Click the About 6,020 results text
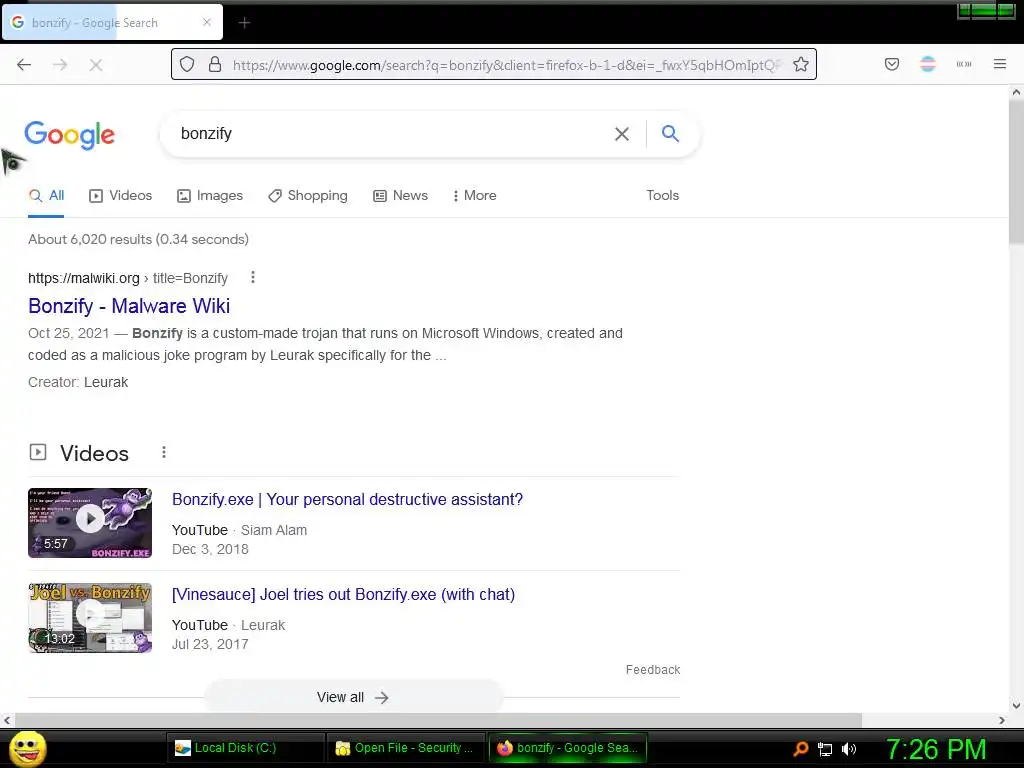 point(138,239)
